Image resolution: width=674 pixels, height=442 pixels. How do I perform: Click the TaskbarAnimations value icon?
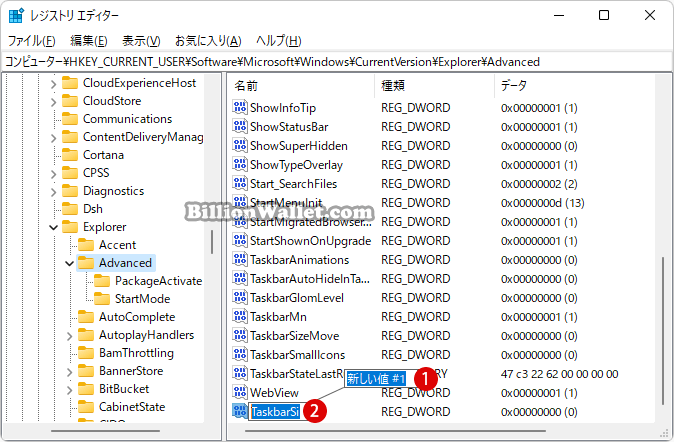240,259
